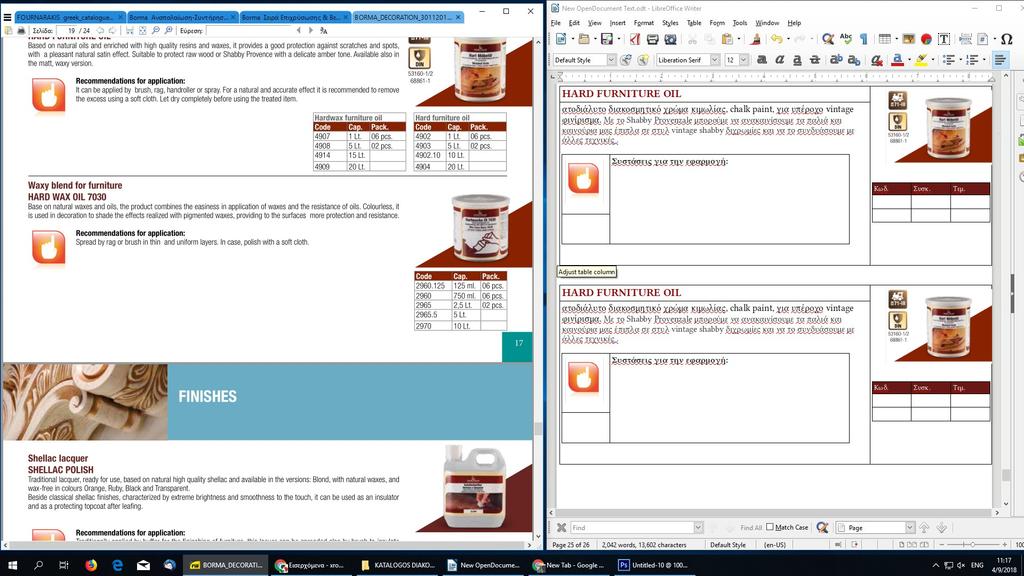
Task: Toggle Bold formatting in Writer
Action: pos(761,60)
